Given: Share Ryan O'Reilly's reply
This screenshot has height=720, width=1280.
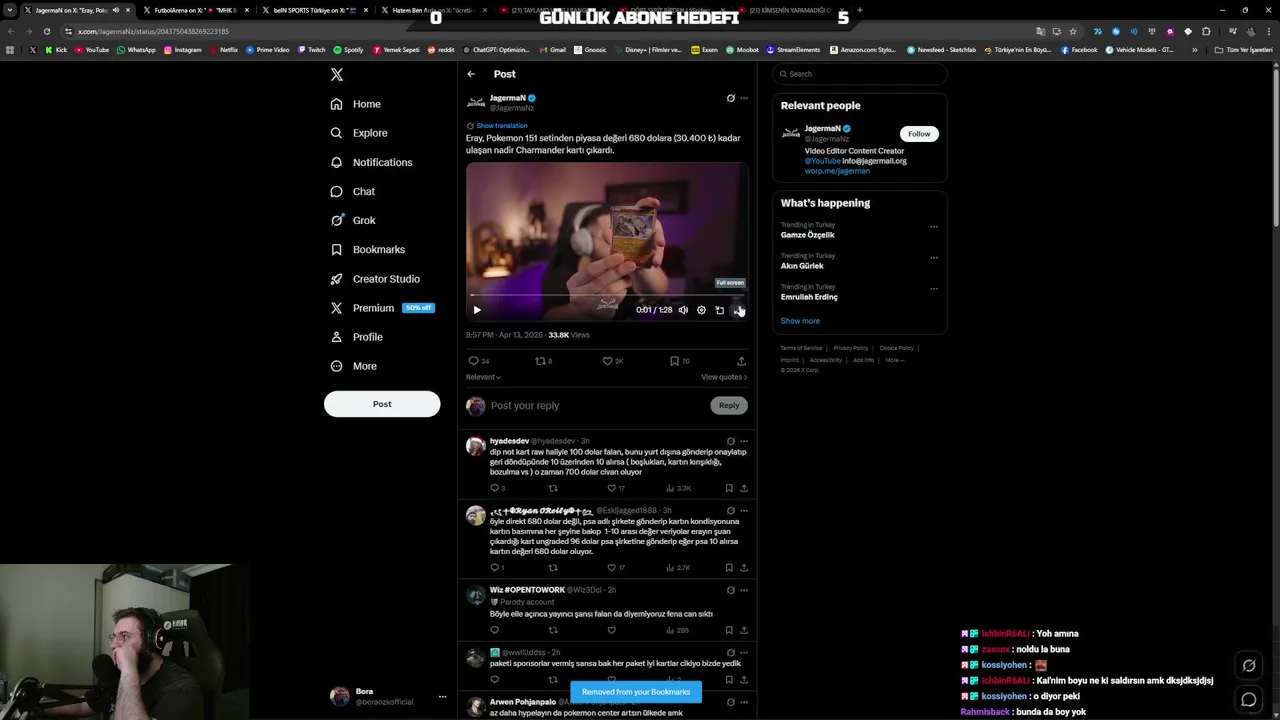Looking at the screenshot, I should click(743, 568).
